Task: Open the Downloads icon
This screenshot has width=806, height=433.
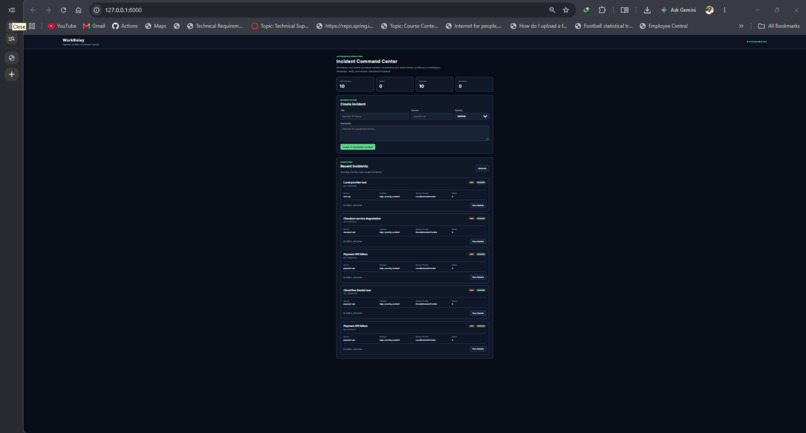Action: point(647,10)
